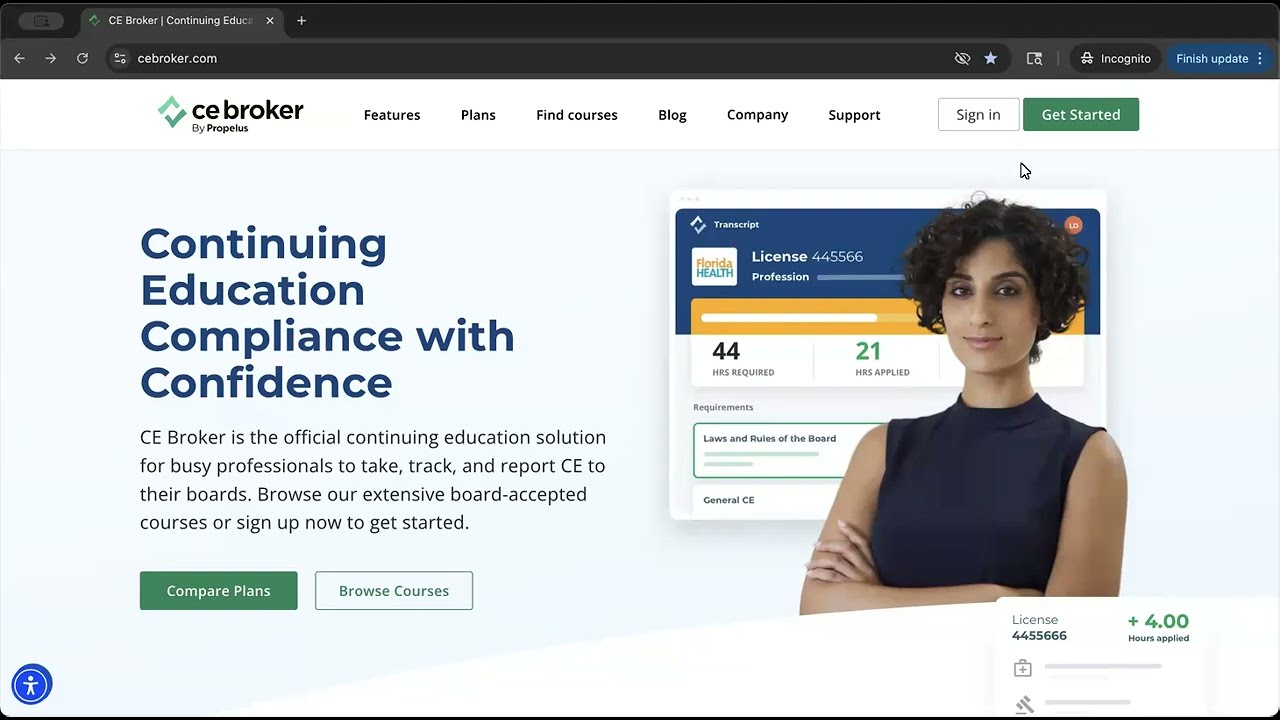This screenshot has height=720, width=1280.
Task: Click the tab list button at top left
Action: (x=41, y=20)
